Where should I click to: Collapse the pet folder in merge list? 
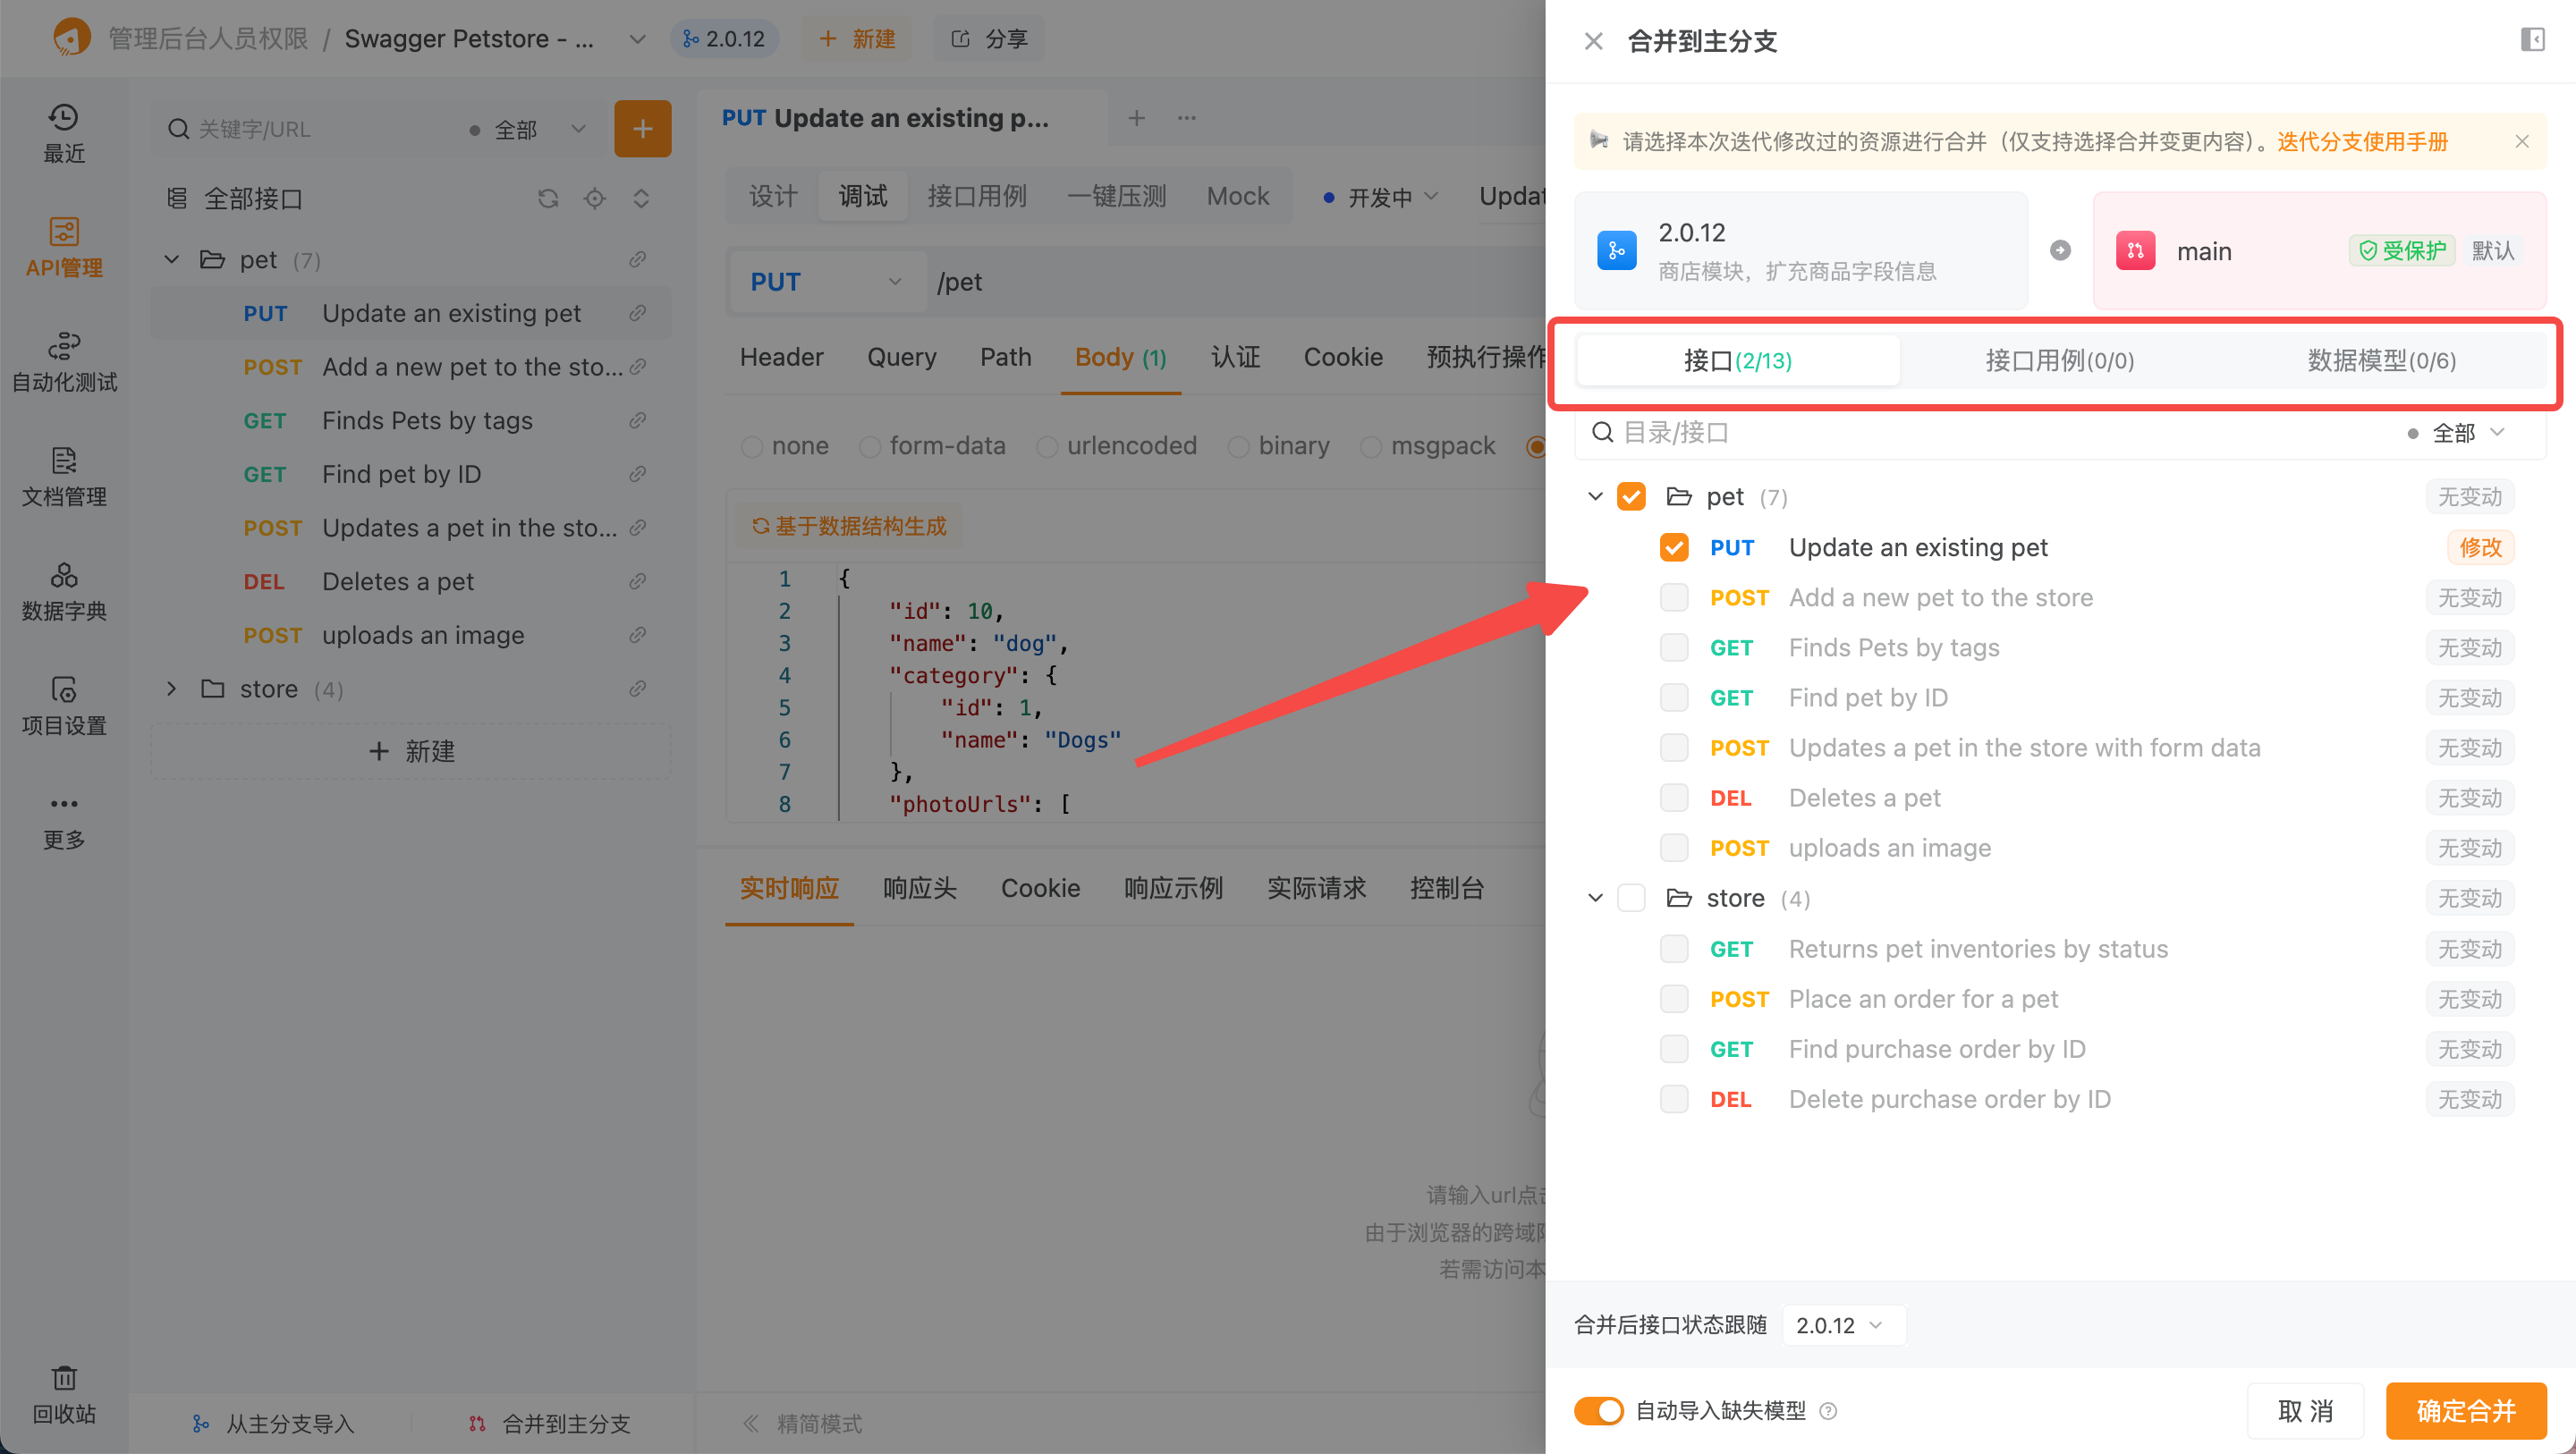[1595, 497]
